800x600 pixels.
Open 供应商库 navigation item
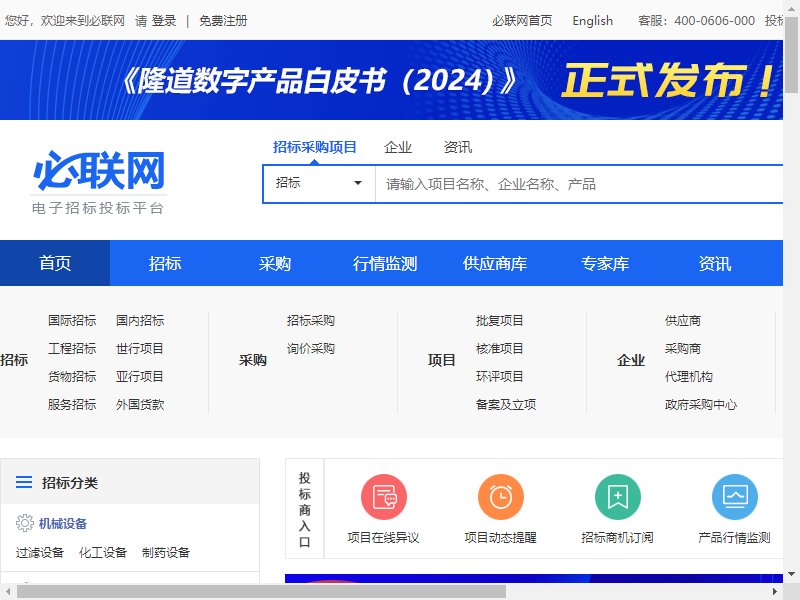[x=494, y=263]
